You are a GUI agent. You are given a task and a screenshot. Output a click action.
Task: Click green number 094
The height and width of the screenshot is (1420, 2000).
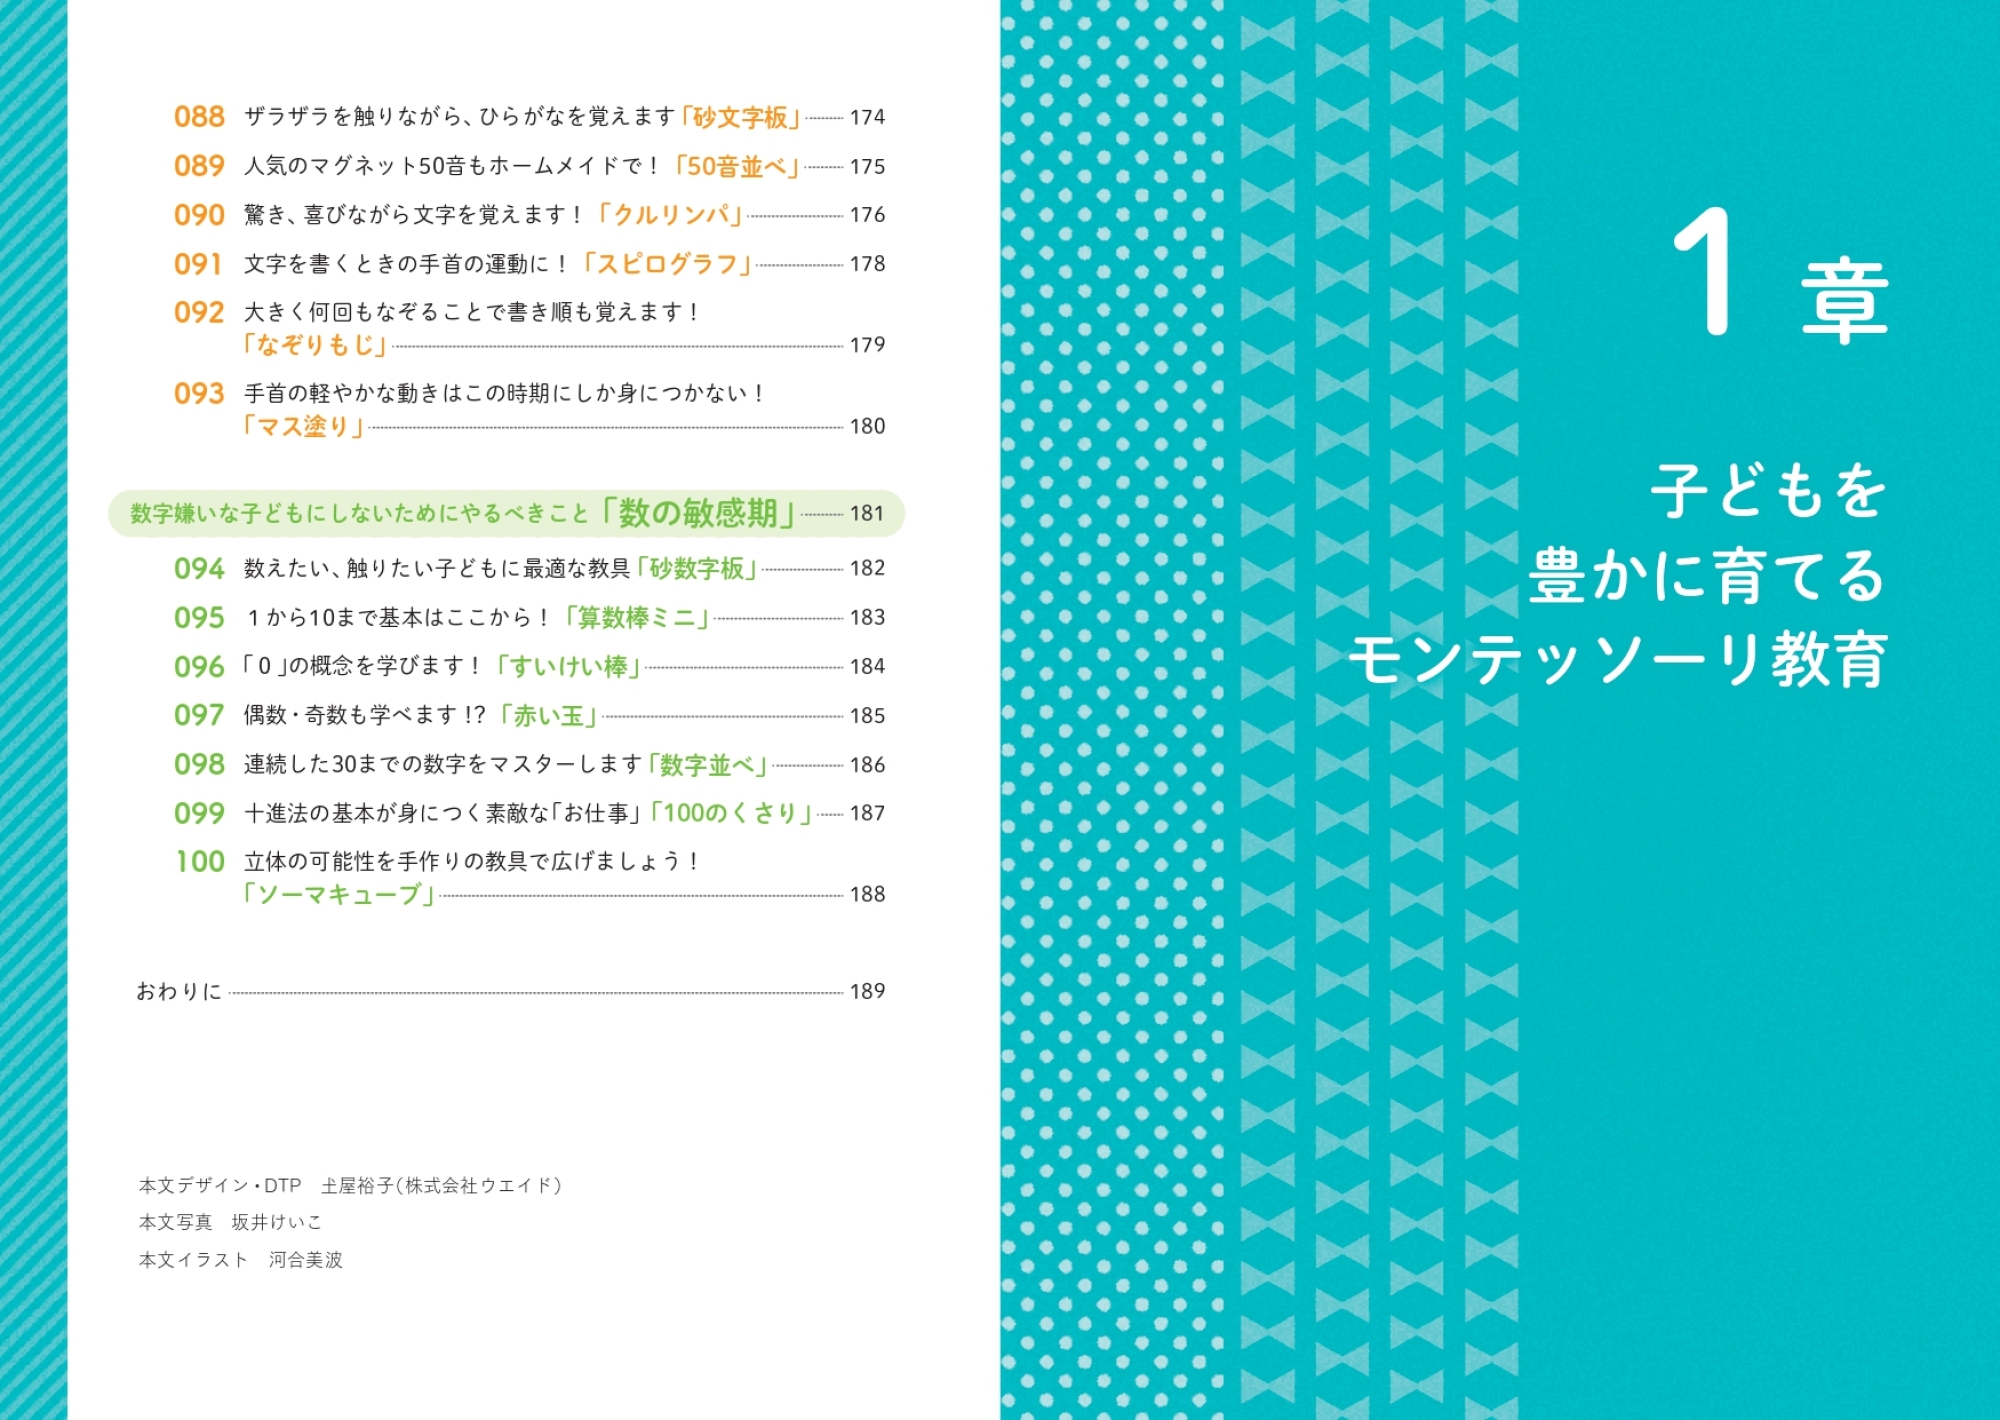coord(199,569)
